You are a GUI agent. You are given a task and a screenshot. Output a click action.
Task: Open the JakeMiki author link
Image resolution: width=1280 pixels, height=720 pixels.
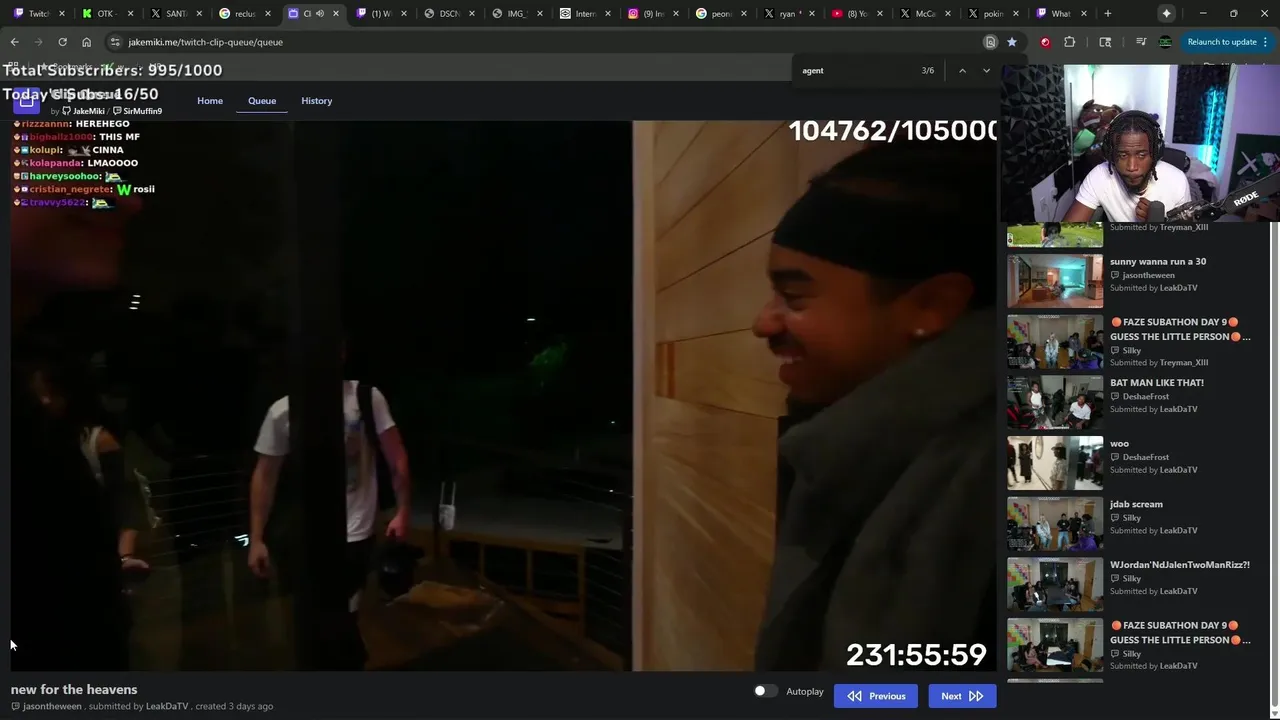pyautogui.click(x=83, y=111)
